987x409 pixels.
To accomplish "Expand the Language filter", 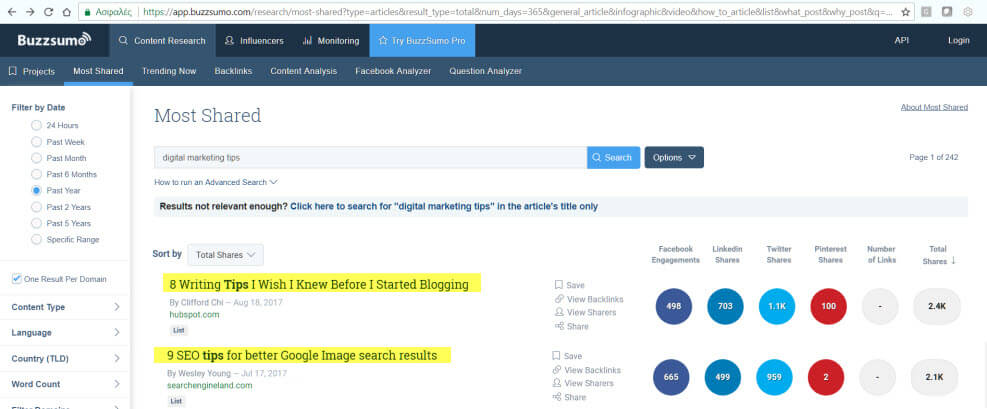I will (65, 332).
